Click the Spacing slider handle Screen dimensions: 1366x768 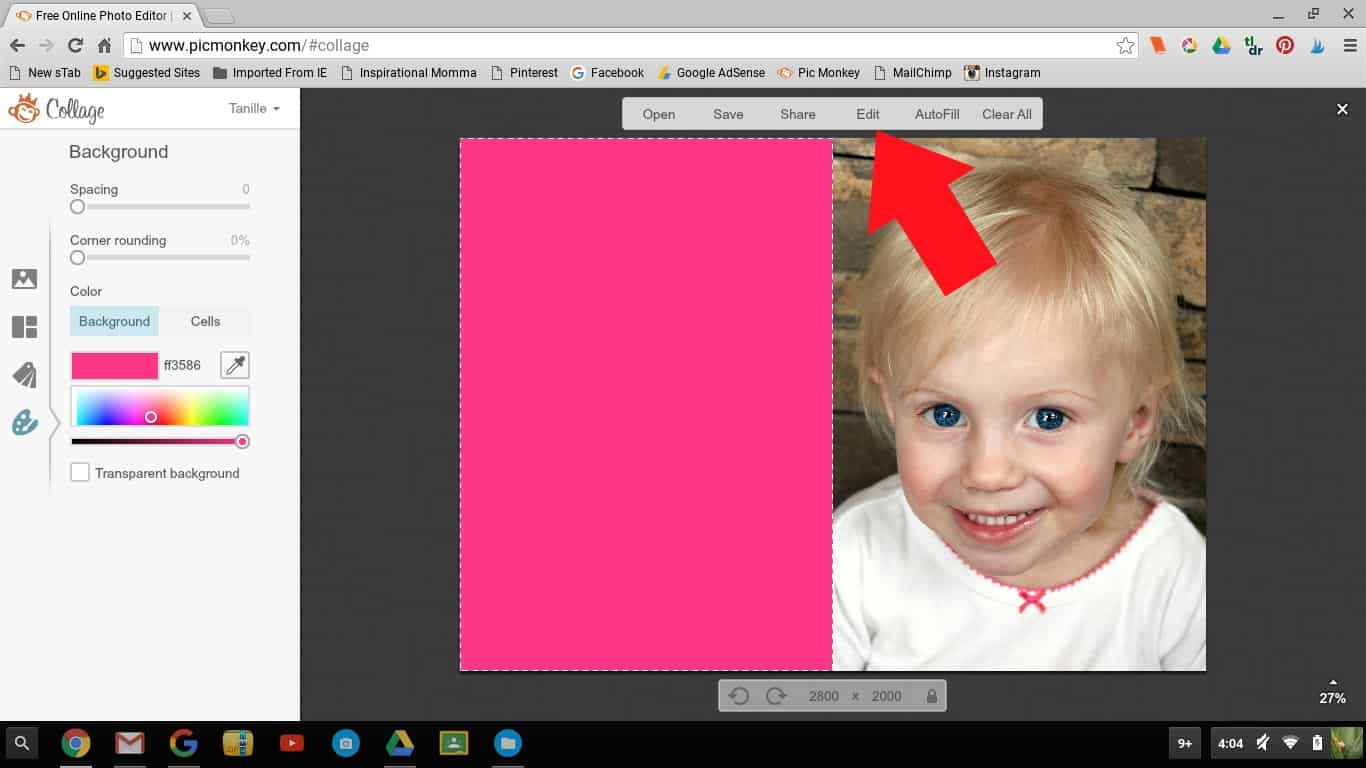coord(77,207)
